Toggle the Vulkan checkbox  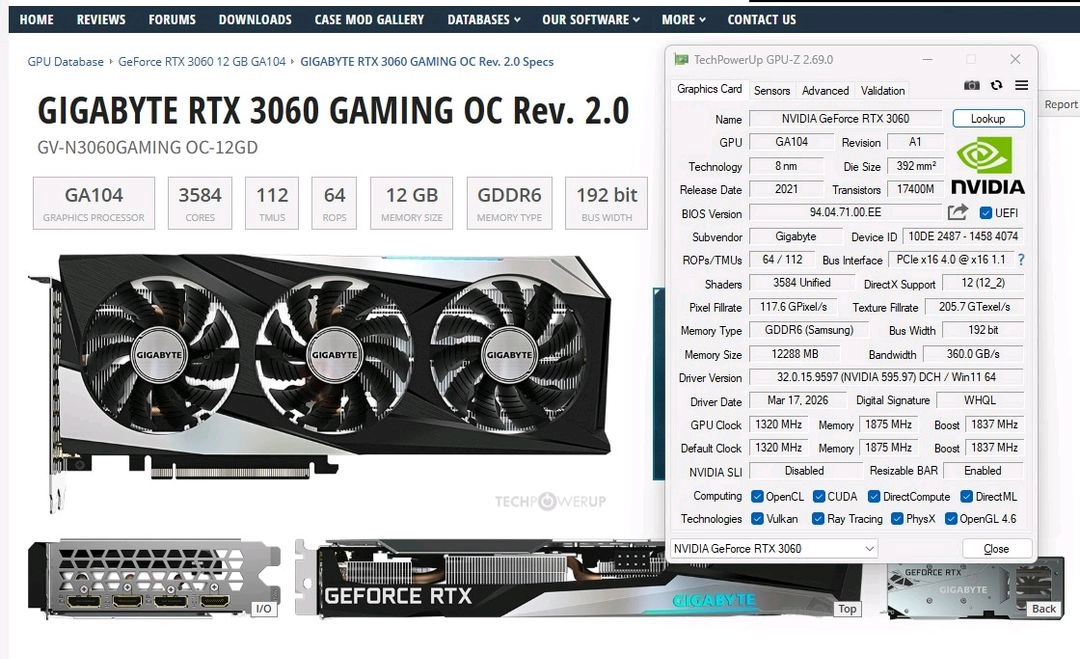[757, 519]
